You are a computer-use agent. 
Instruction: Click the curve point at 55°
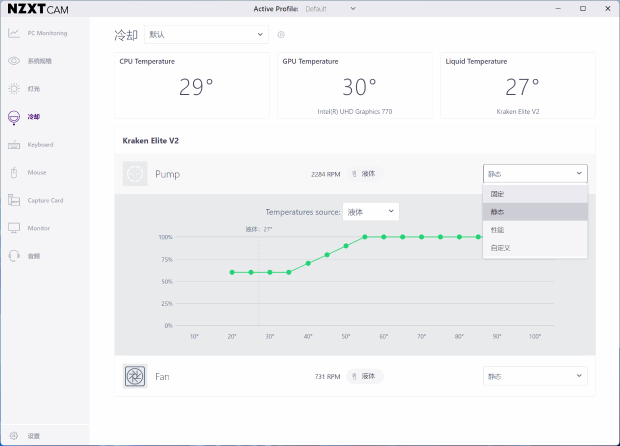click(x=365, y=237)
